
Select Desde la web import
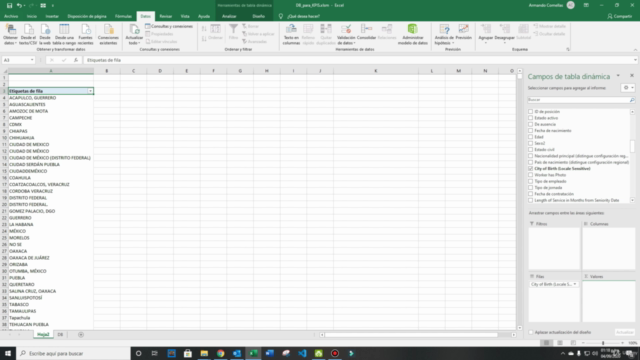[45, 34]
